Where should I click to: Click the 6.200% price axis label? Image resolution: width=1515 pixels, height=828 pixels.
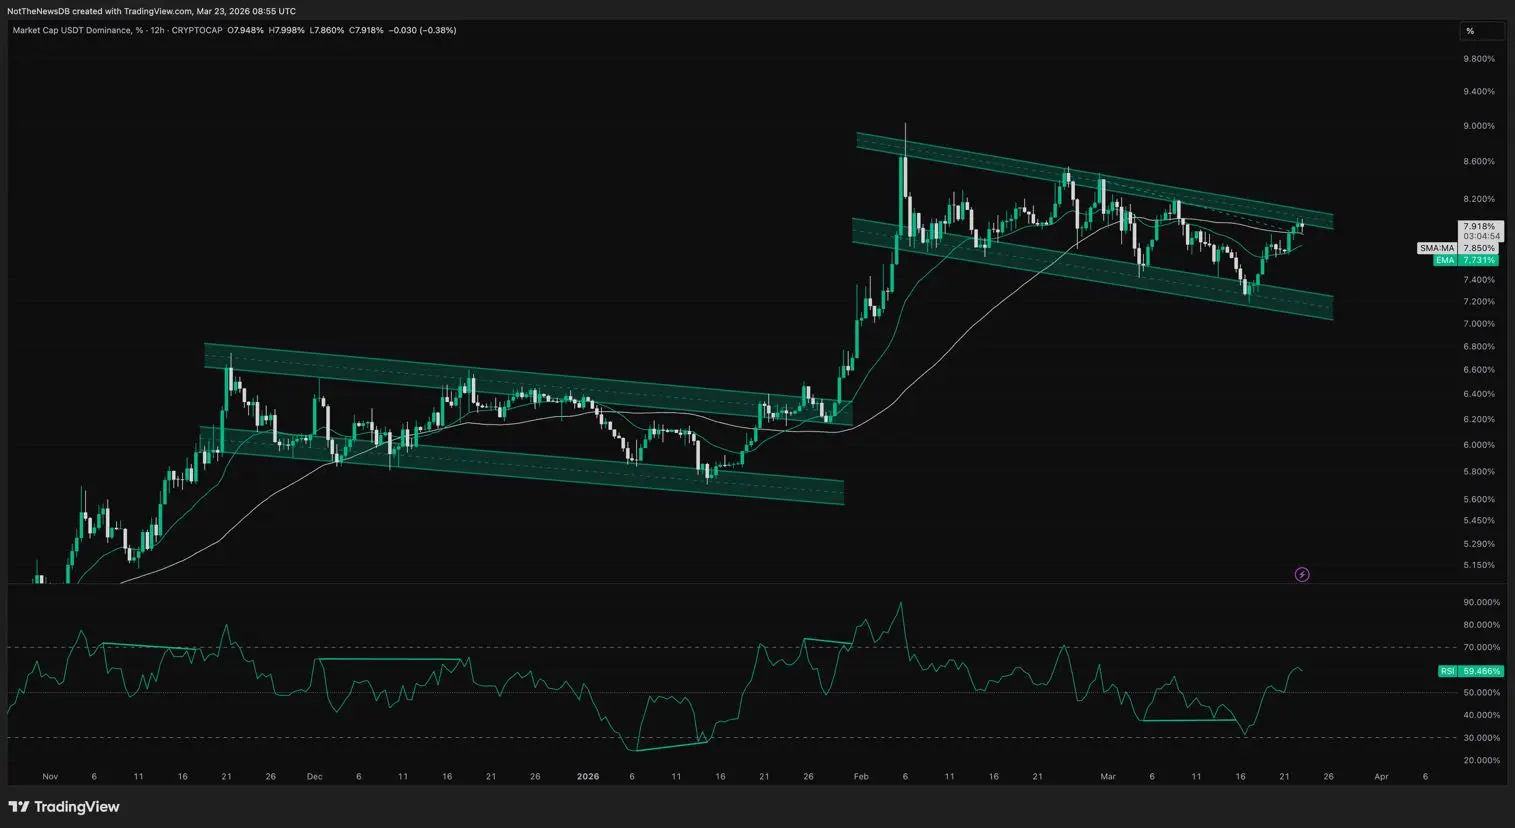point(1479,420)
